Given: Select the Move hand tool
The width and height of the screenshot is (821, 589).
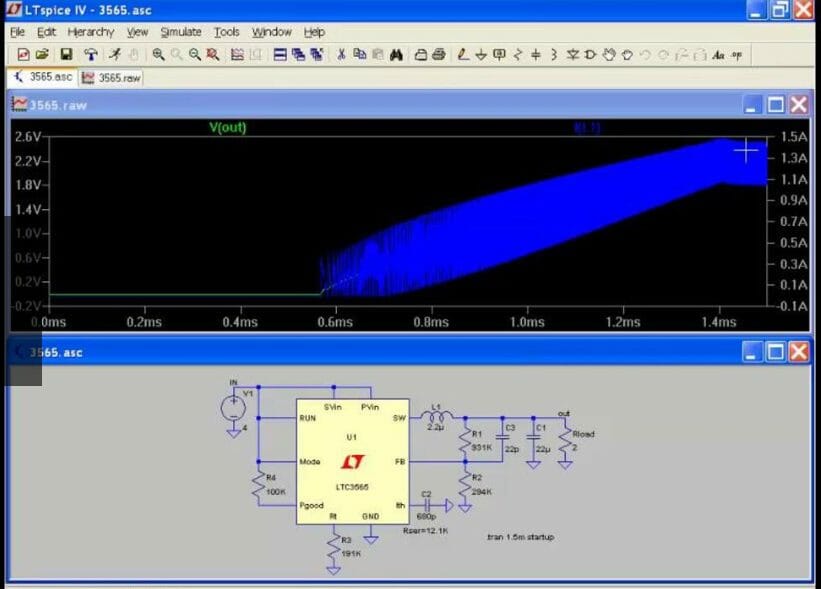Looking at the screenshot, I should 609,55.
